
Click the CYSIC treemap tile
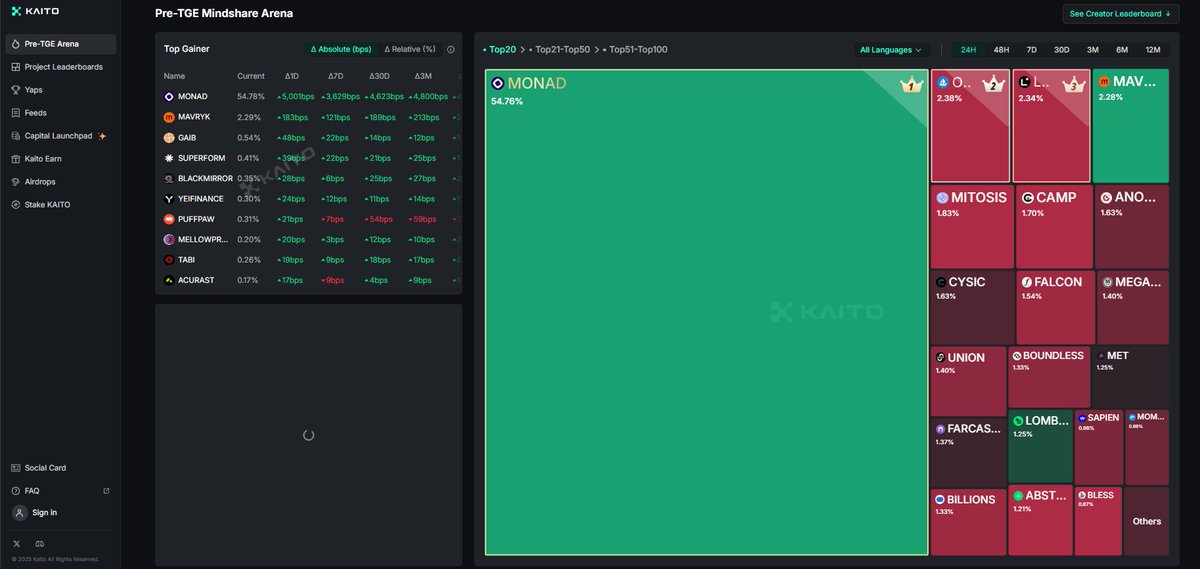click(971, 307)
